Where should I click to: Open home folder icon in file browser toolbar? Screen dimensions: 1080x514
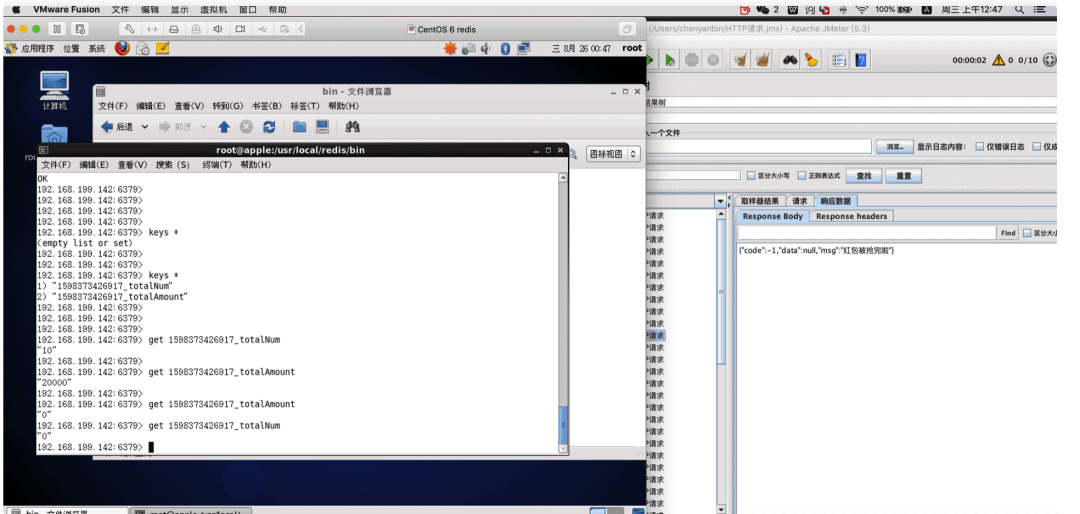(299, 127)
